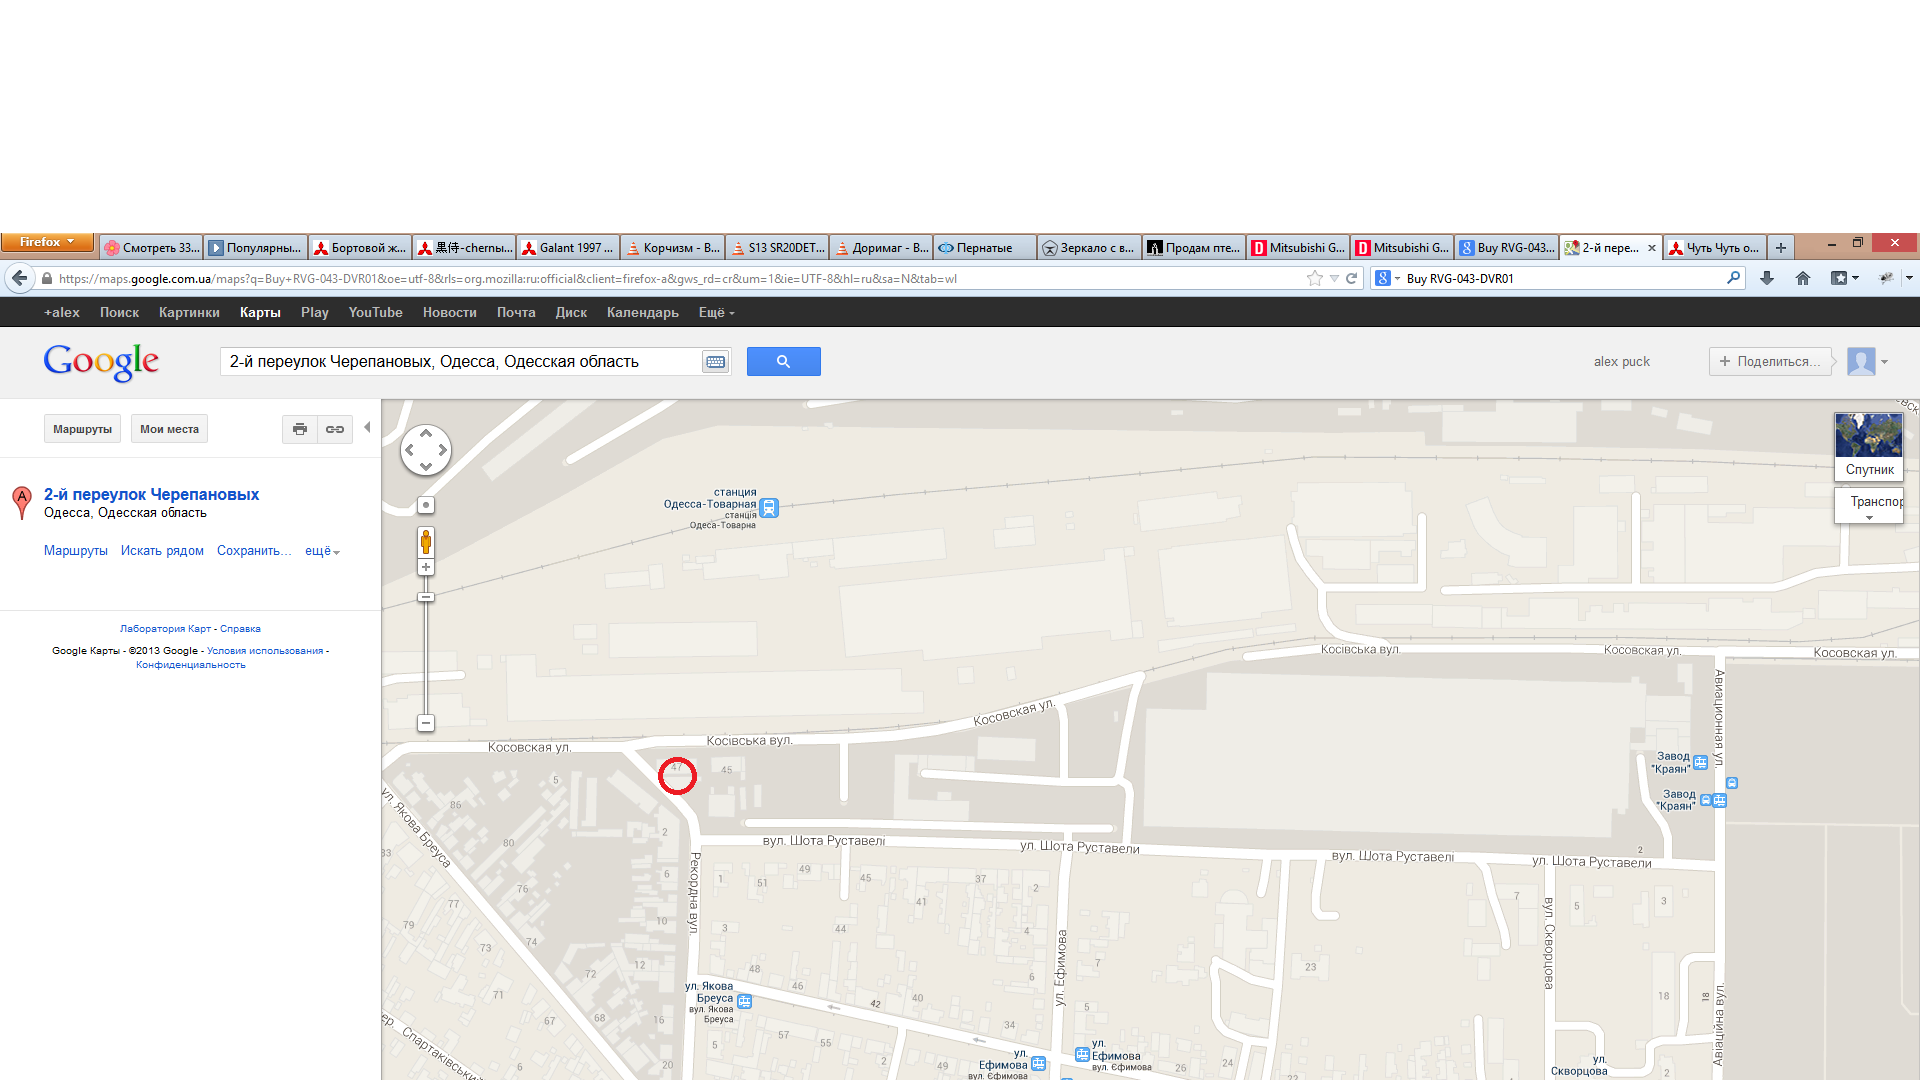Open the Условия использования link
1920x1080 pixels.
coord(265,651)
